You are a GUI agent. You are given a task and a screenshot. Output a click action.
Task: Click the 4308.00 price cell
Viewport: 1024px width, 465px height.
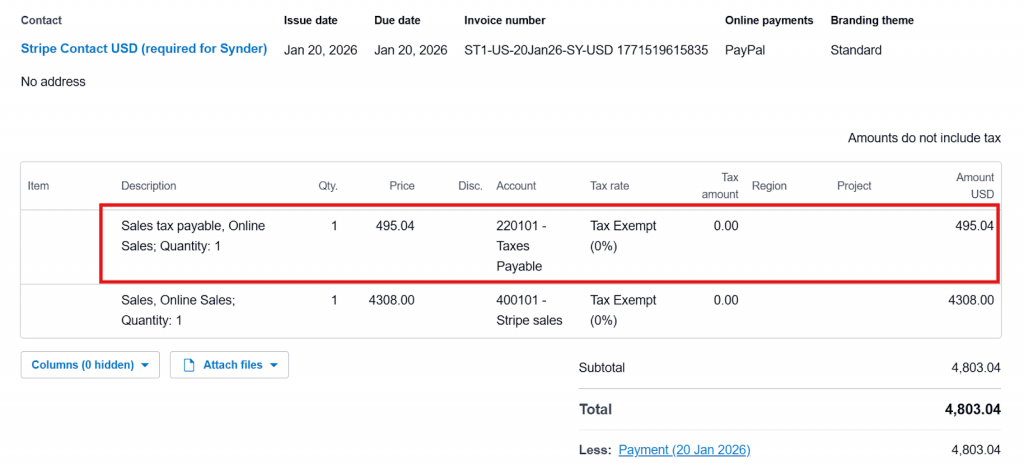pos(391,300)
